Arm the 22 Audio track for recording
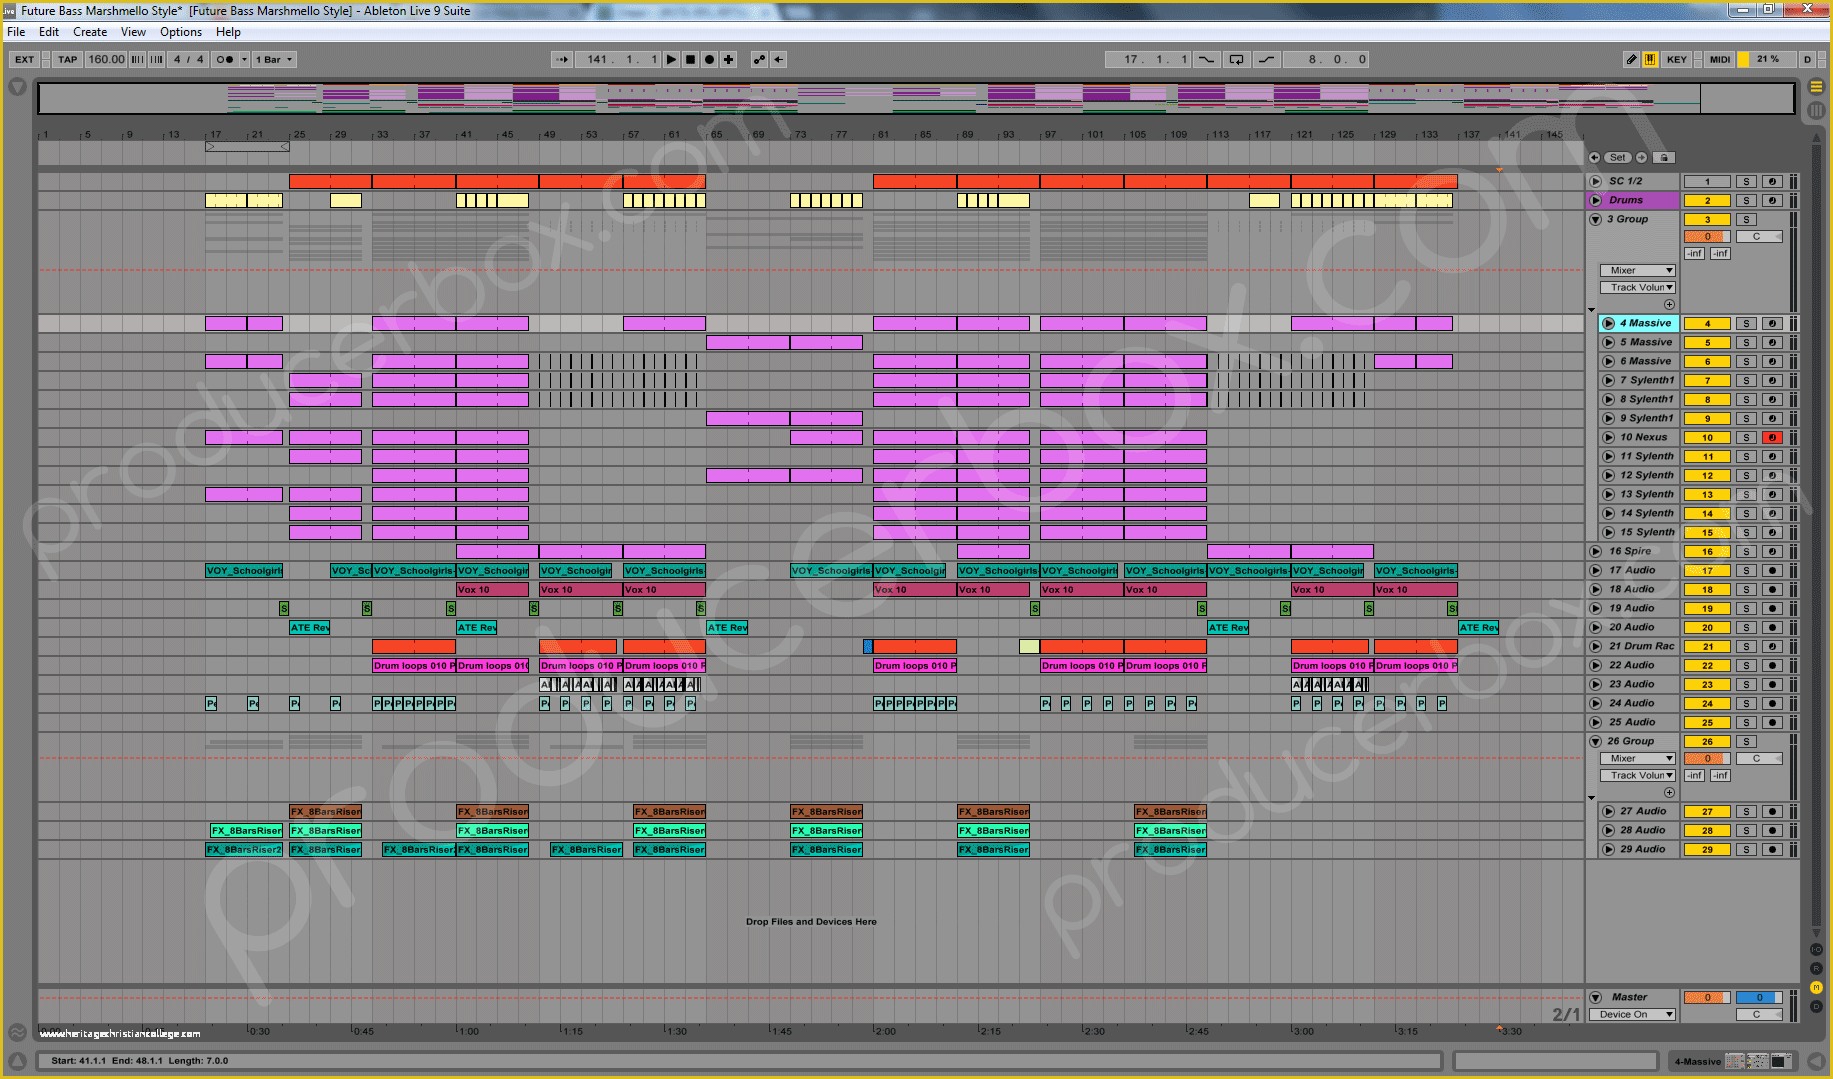 click(1772, 665)
